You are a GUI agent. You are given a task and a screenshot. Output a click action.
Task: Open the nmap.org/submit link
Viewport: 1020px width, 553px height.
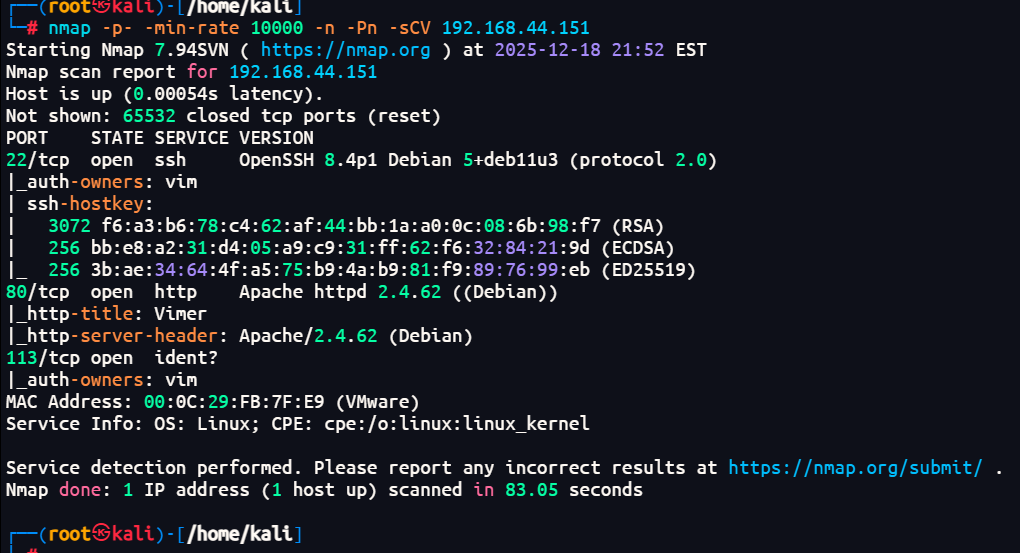pos(856,468)
